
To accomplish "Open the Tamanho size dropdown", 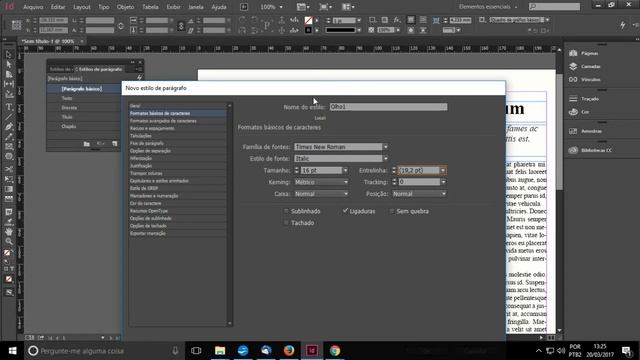I will coord(345,170).
